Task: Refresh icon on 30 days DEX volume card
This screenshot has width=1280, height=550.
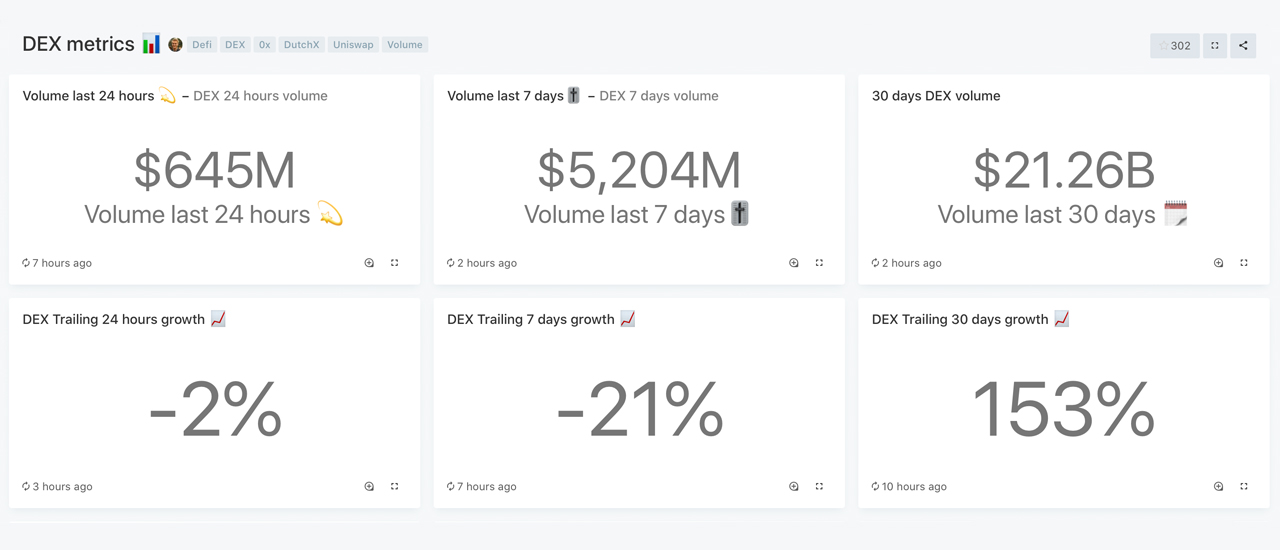Action: [876, 263]
